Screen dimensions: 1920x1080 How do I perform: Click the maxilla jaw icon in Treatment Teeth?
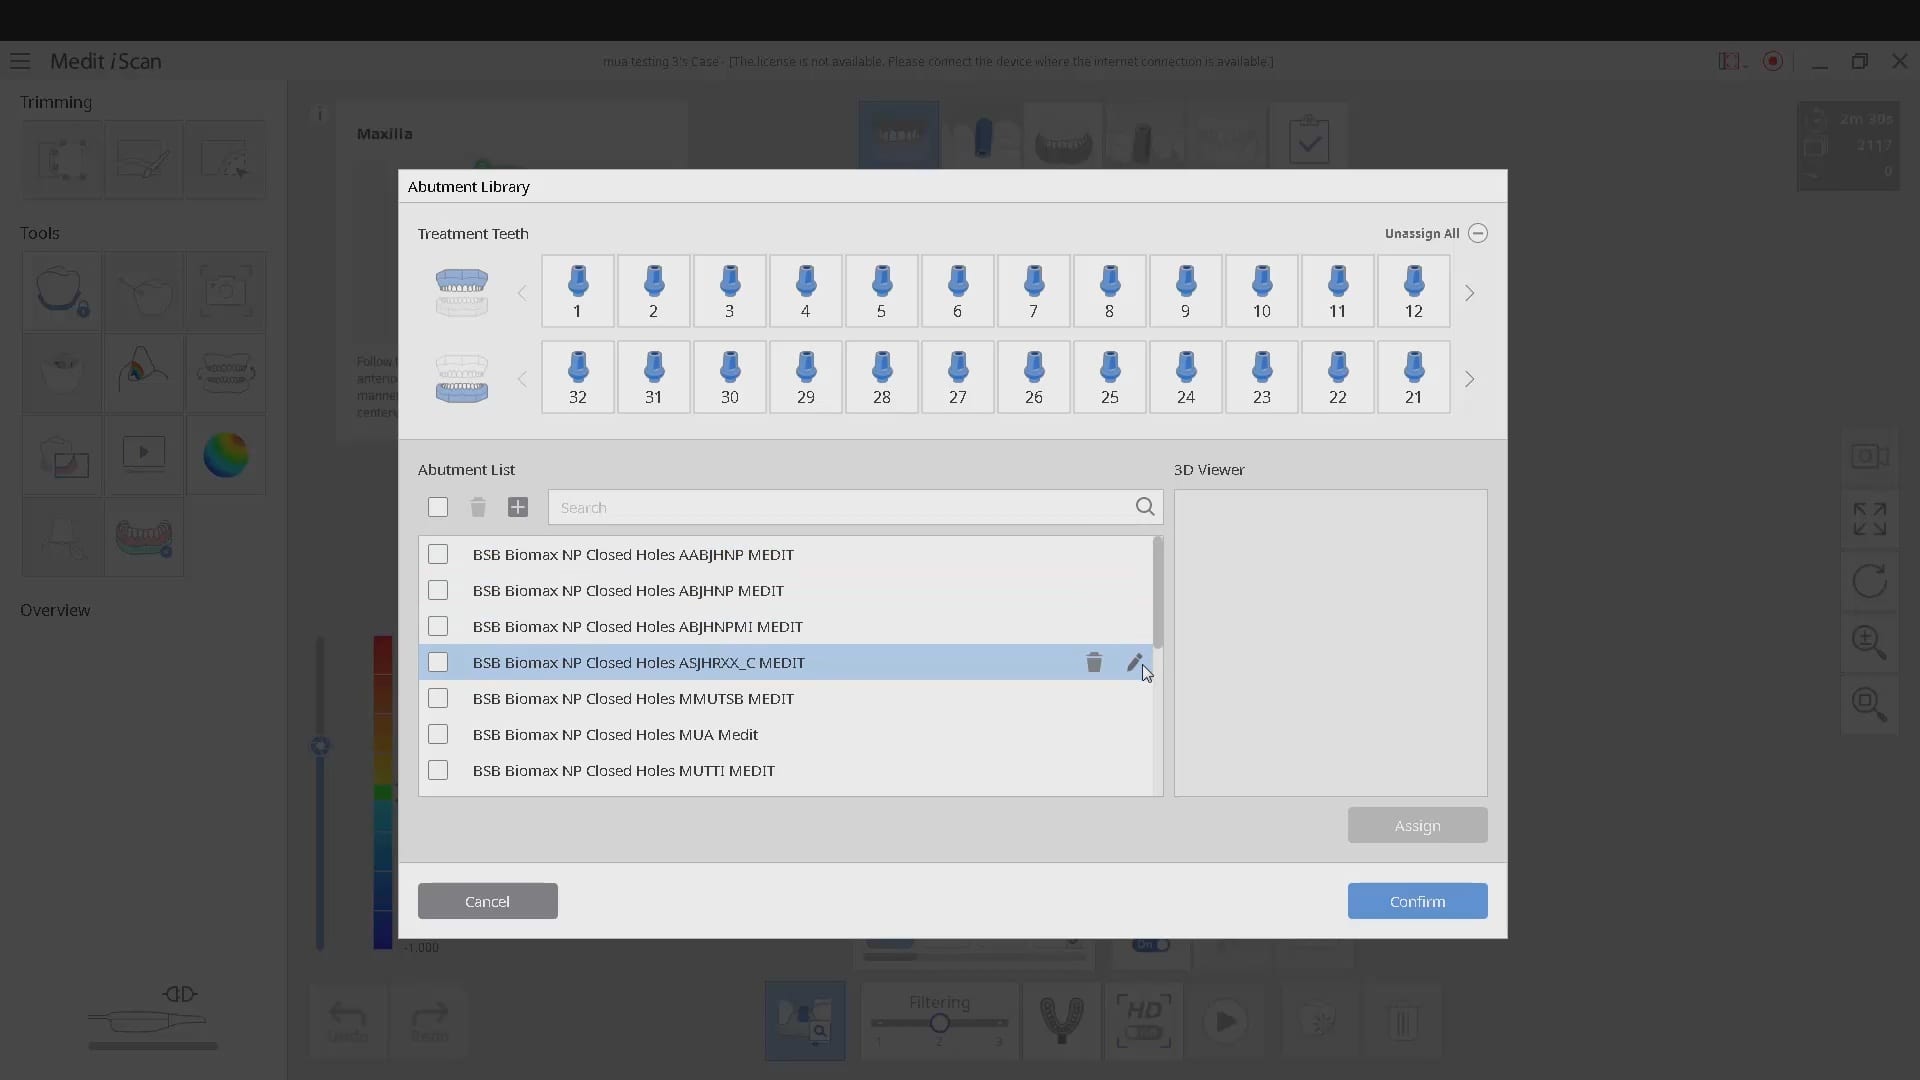click(x=462, y=292)
